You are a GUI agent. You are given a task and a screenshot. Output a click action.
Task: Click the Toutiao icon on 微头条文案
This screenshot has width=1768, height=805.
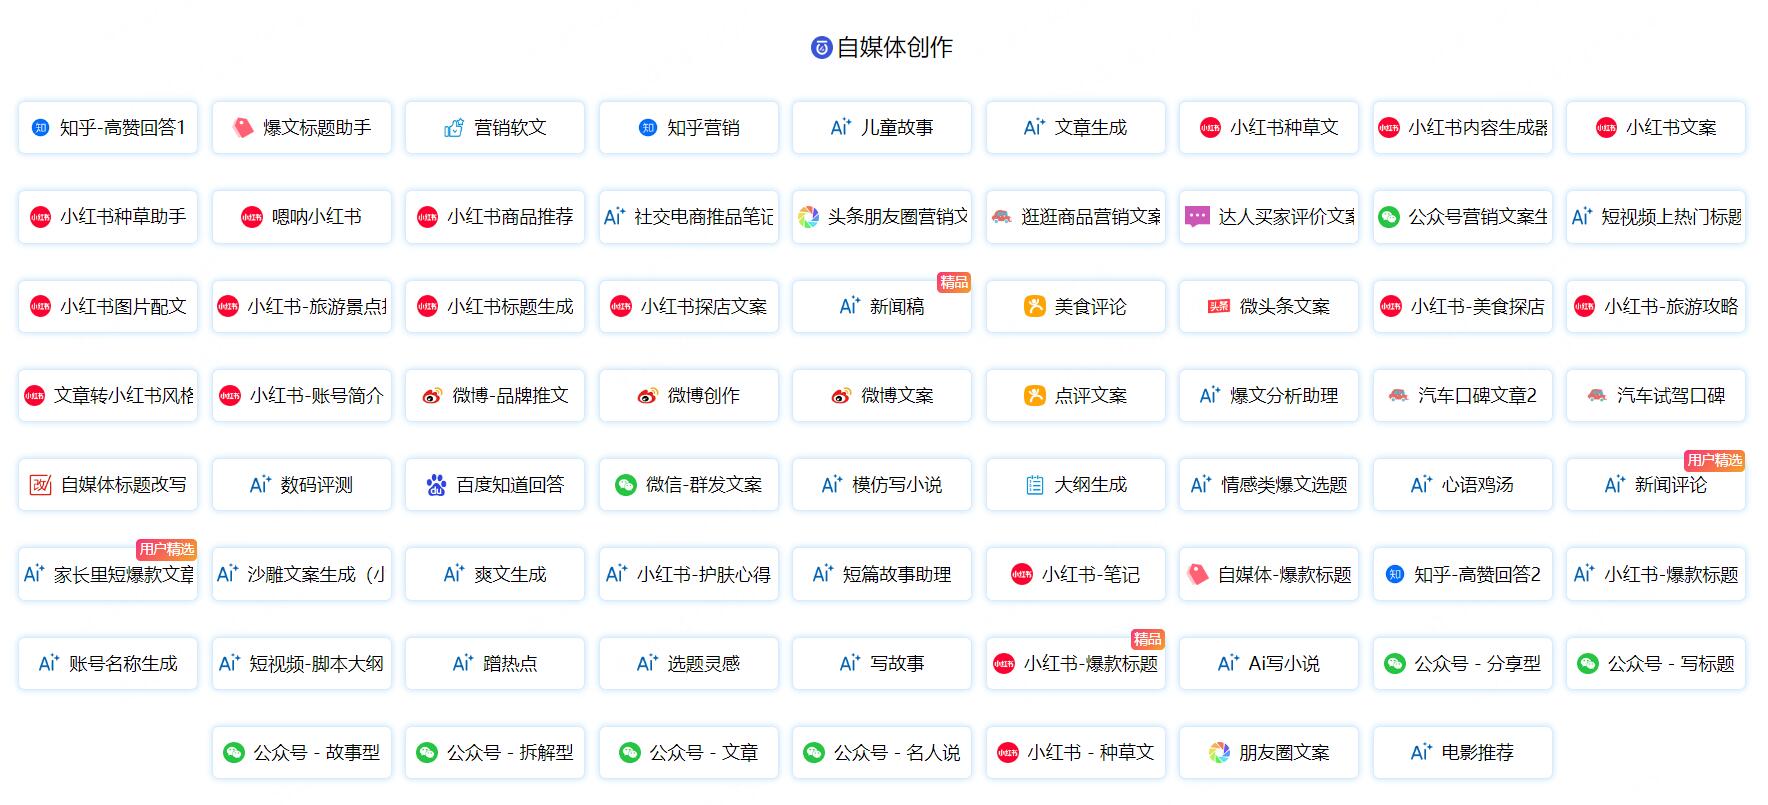1219,307
